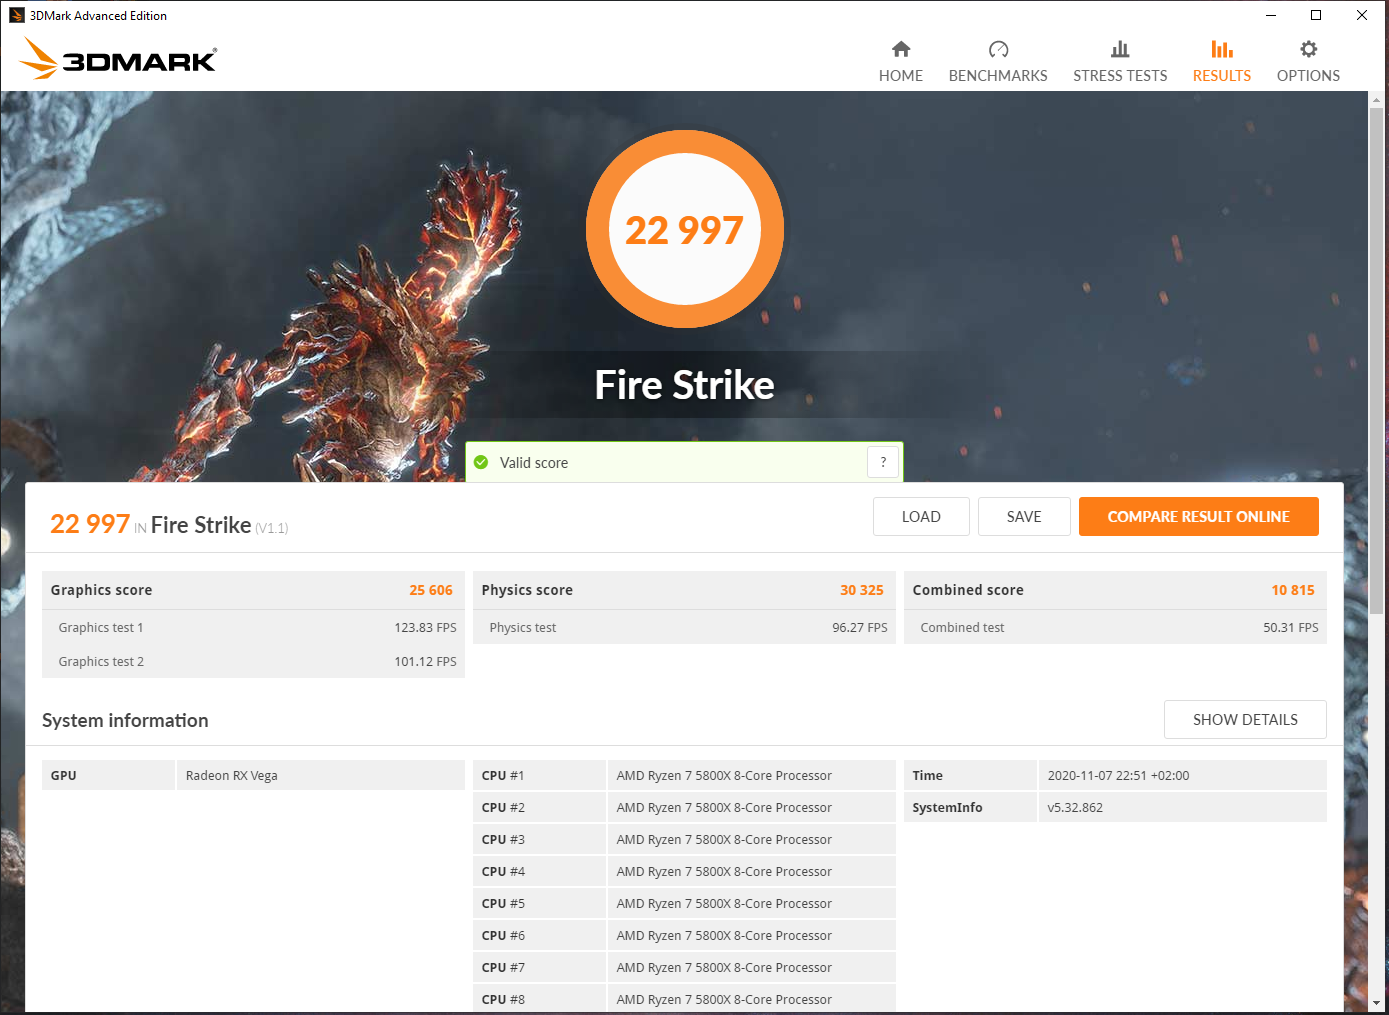Screen dimensions: 1389x1015
Task: Click the System information heading
Action: (125, 721)
